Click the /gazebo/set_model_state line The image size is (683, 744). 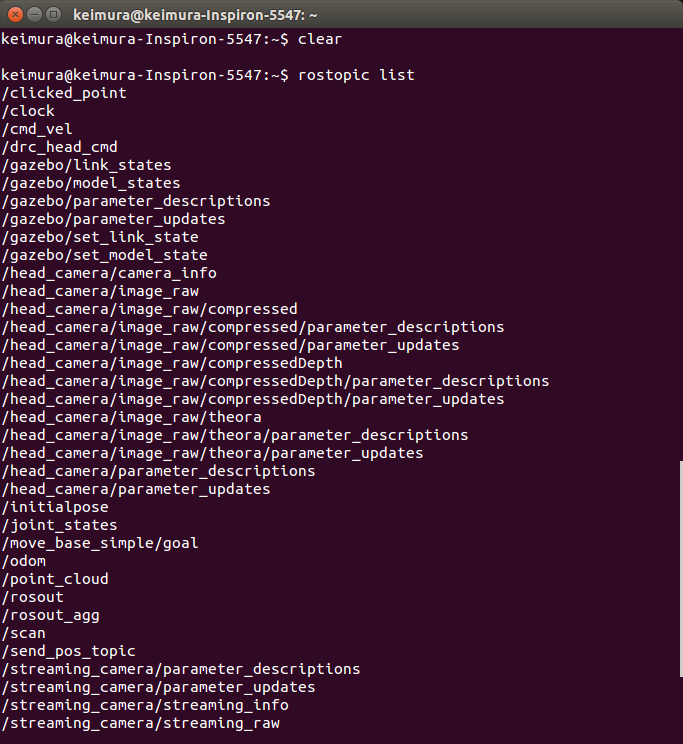[104, 255]
